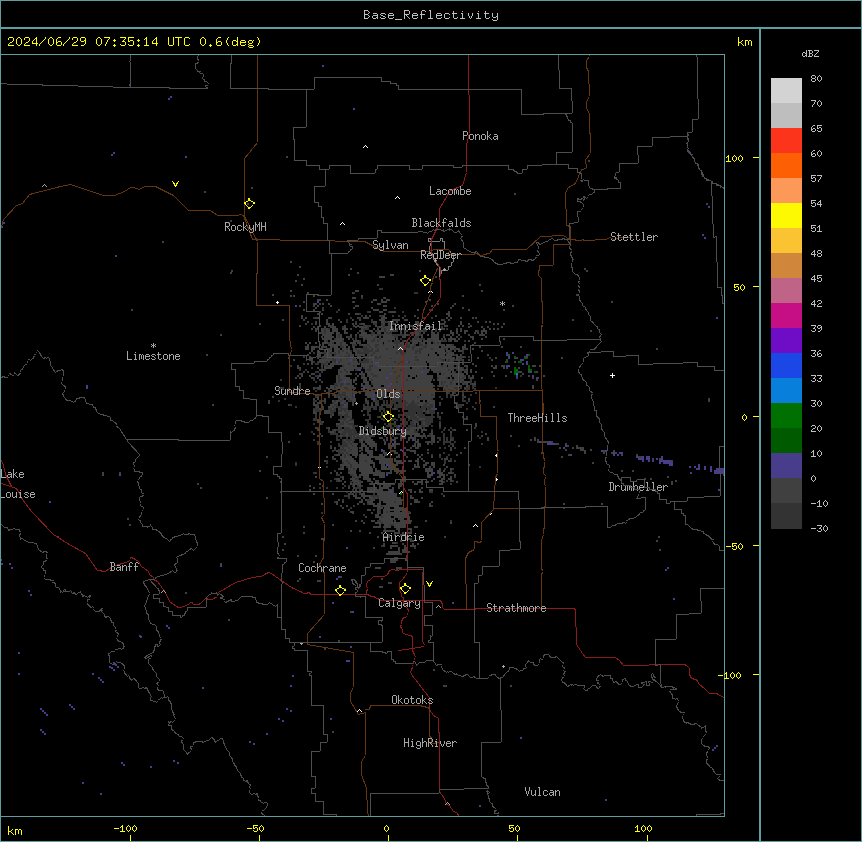Screen dimensions: 862x842
Task: Click the 2024/06/29 07:35:14 UTC timestamp
Action: pyautogui.click(x=99, y=42)
